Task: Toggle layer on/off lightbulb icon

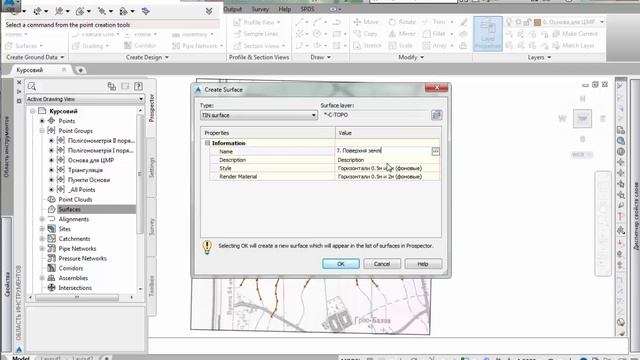Action: click(x=509, y=22)
